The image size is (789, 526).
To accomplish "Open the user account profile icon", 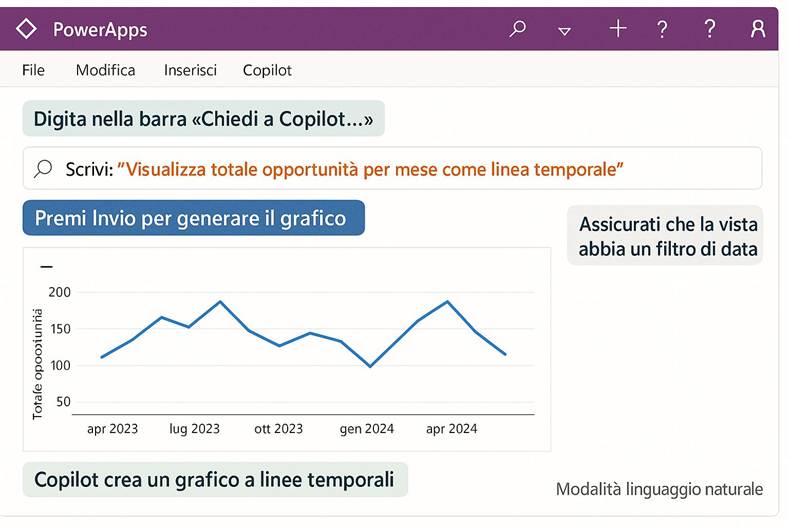I will coord(757,29).
